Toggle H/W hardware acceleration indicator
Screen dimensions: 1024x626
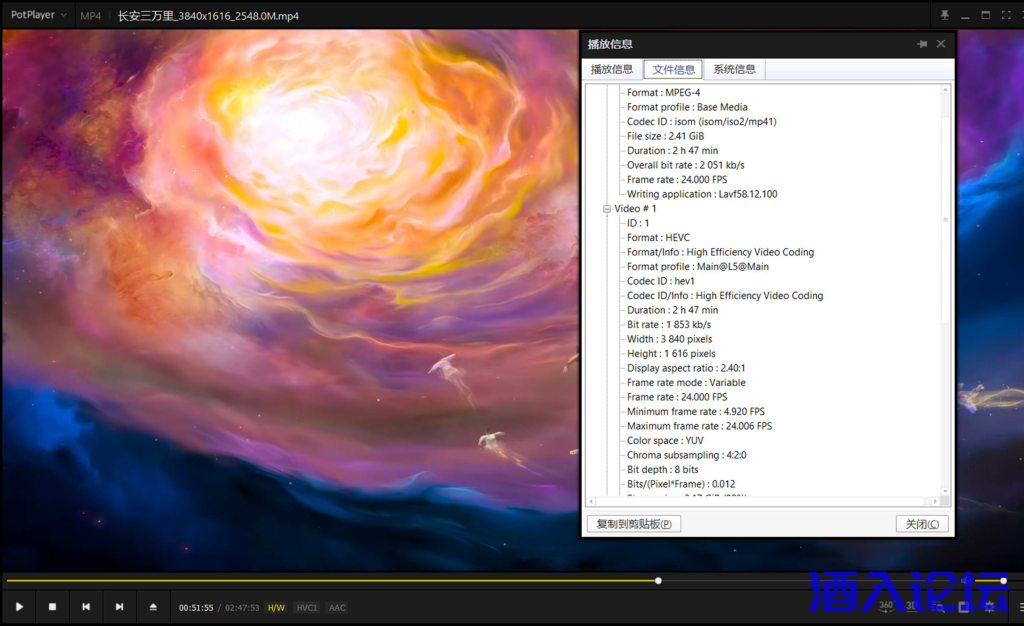tap(276, 608)
